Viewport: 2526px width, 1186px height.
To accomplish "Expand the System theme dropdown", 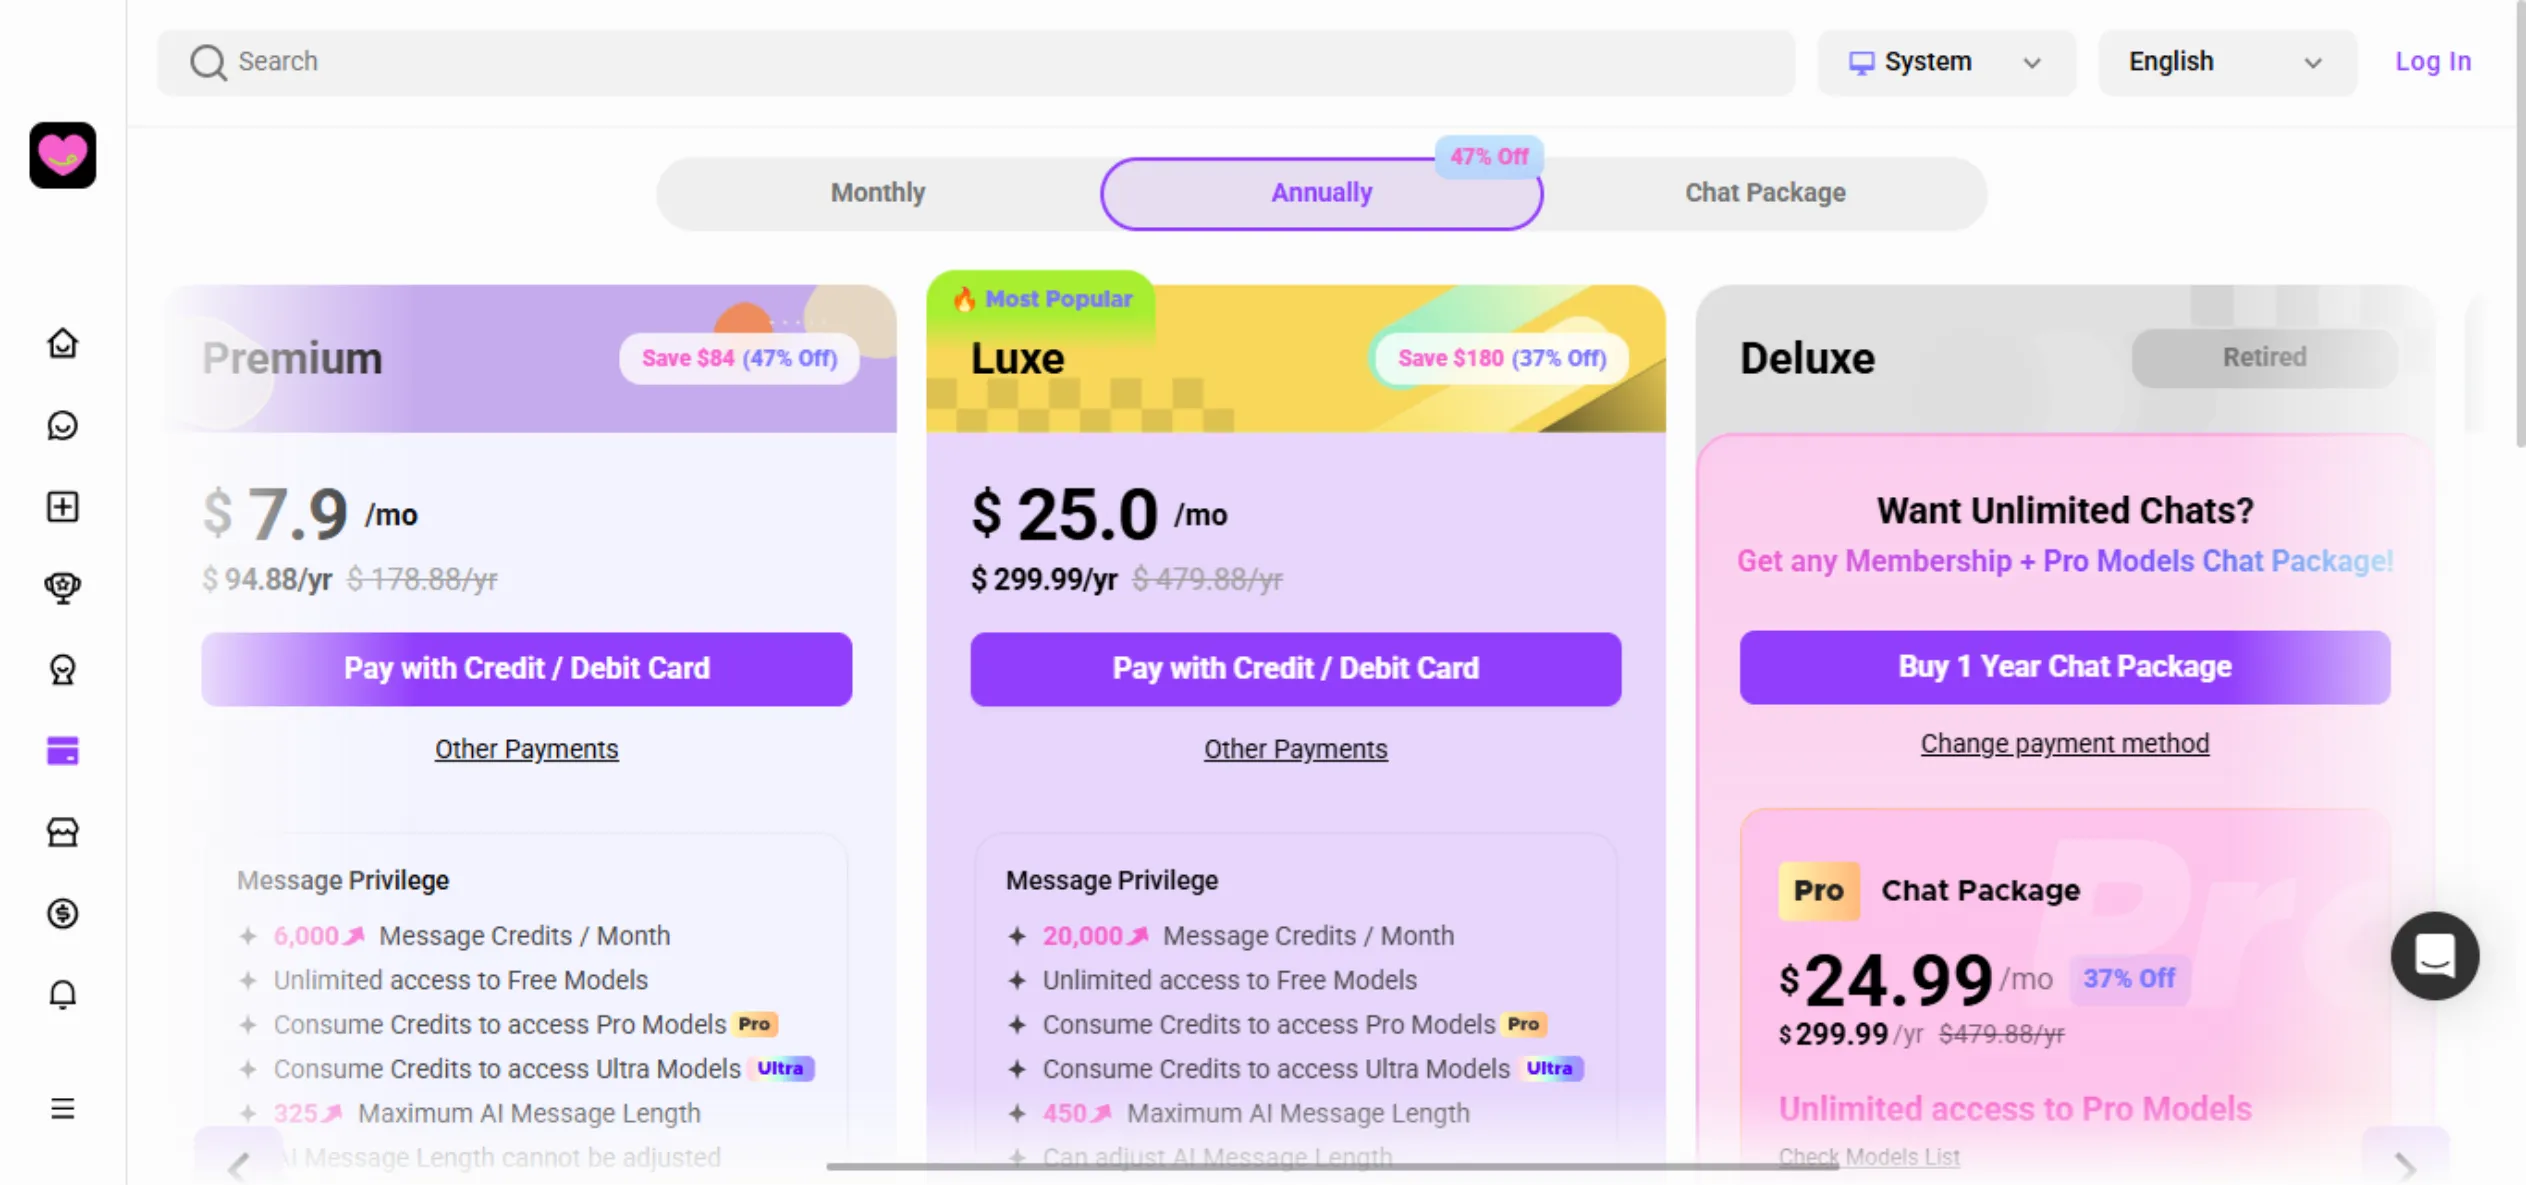I will [1945, 62].
